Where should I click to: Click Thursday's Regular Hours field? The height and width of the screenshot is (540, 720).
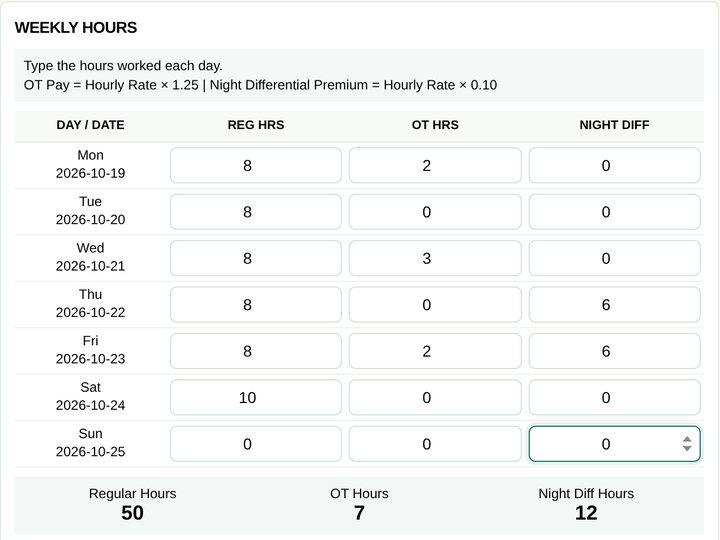point(256,304)
